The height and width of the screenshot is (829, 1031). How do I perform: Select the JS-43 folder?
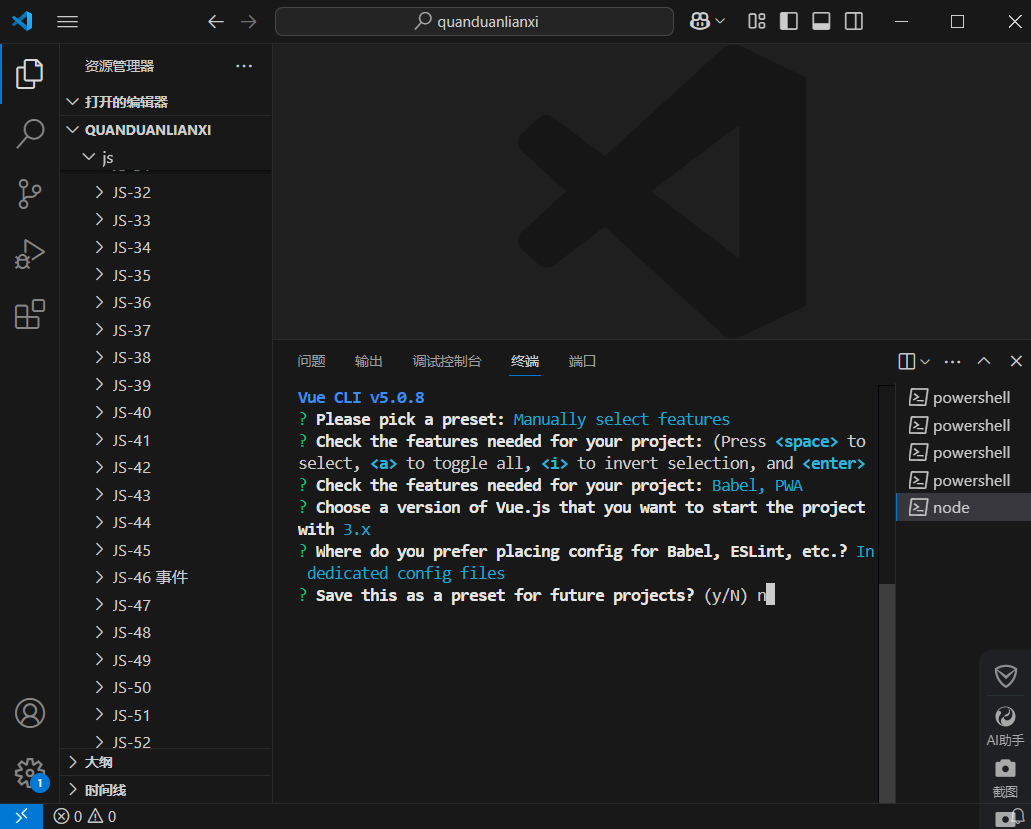166,495
